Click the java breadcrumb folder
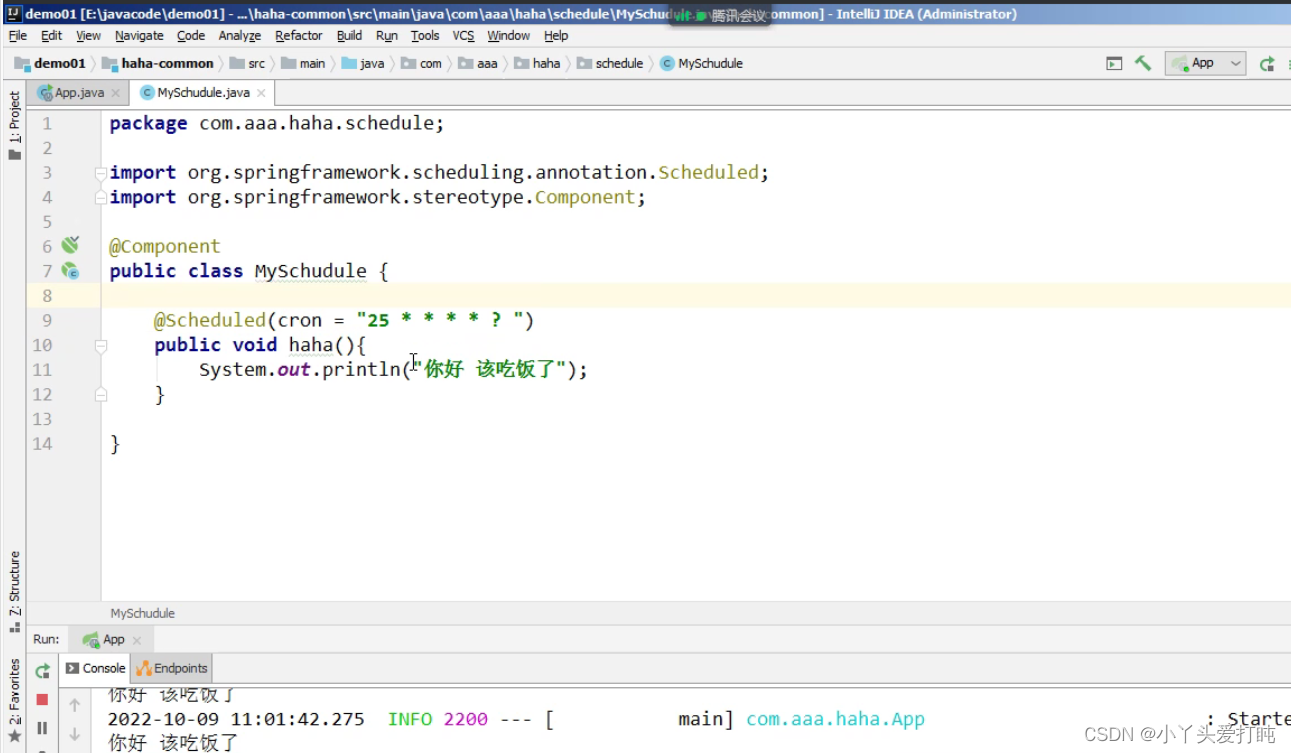Screen dimensions: 1291x753 pyautogui.click(x=363, y=63)
